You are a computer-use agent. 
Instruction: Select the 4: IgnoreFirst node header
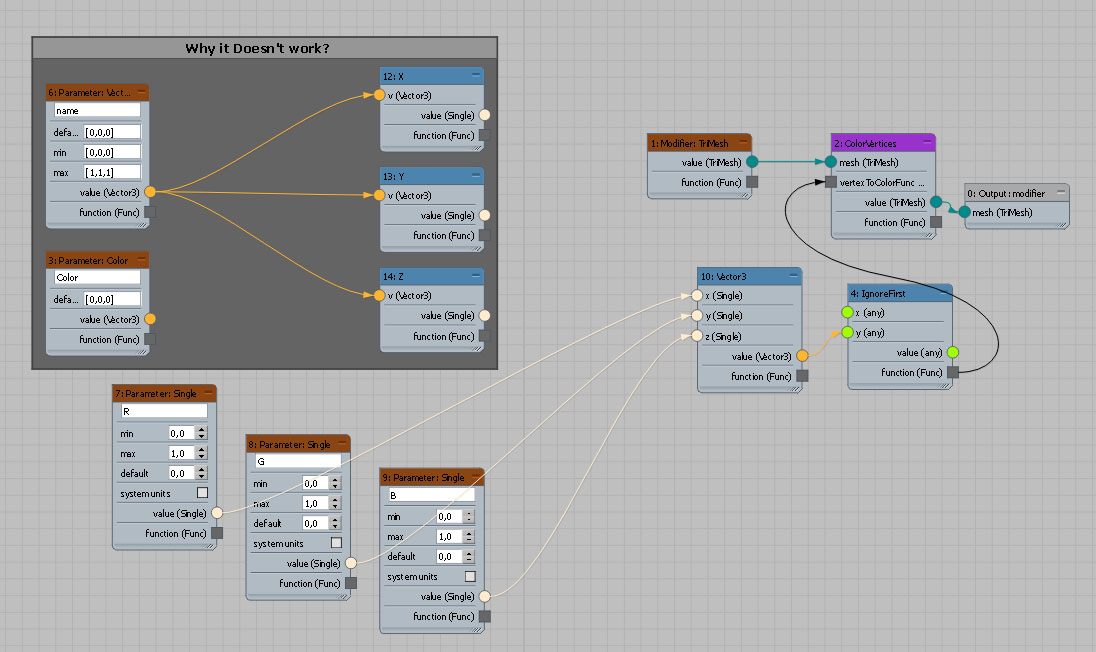point(900,294)
